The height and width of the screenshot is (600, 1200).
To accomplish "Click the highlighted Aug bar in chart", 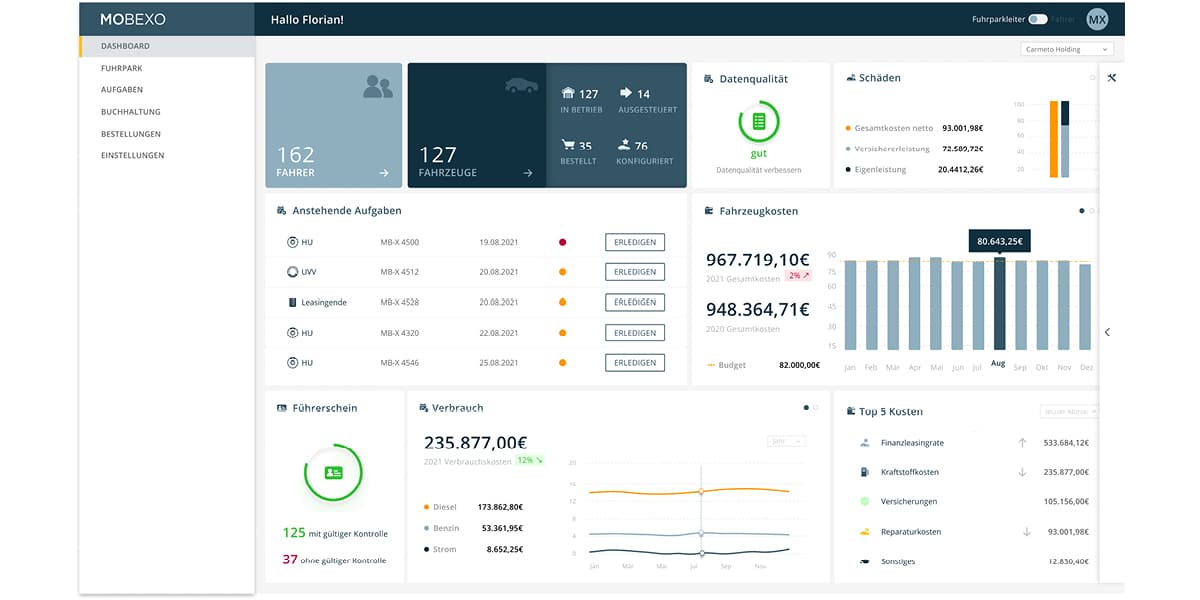I will point(998,304).
